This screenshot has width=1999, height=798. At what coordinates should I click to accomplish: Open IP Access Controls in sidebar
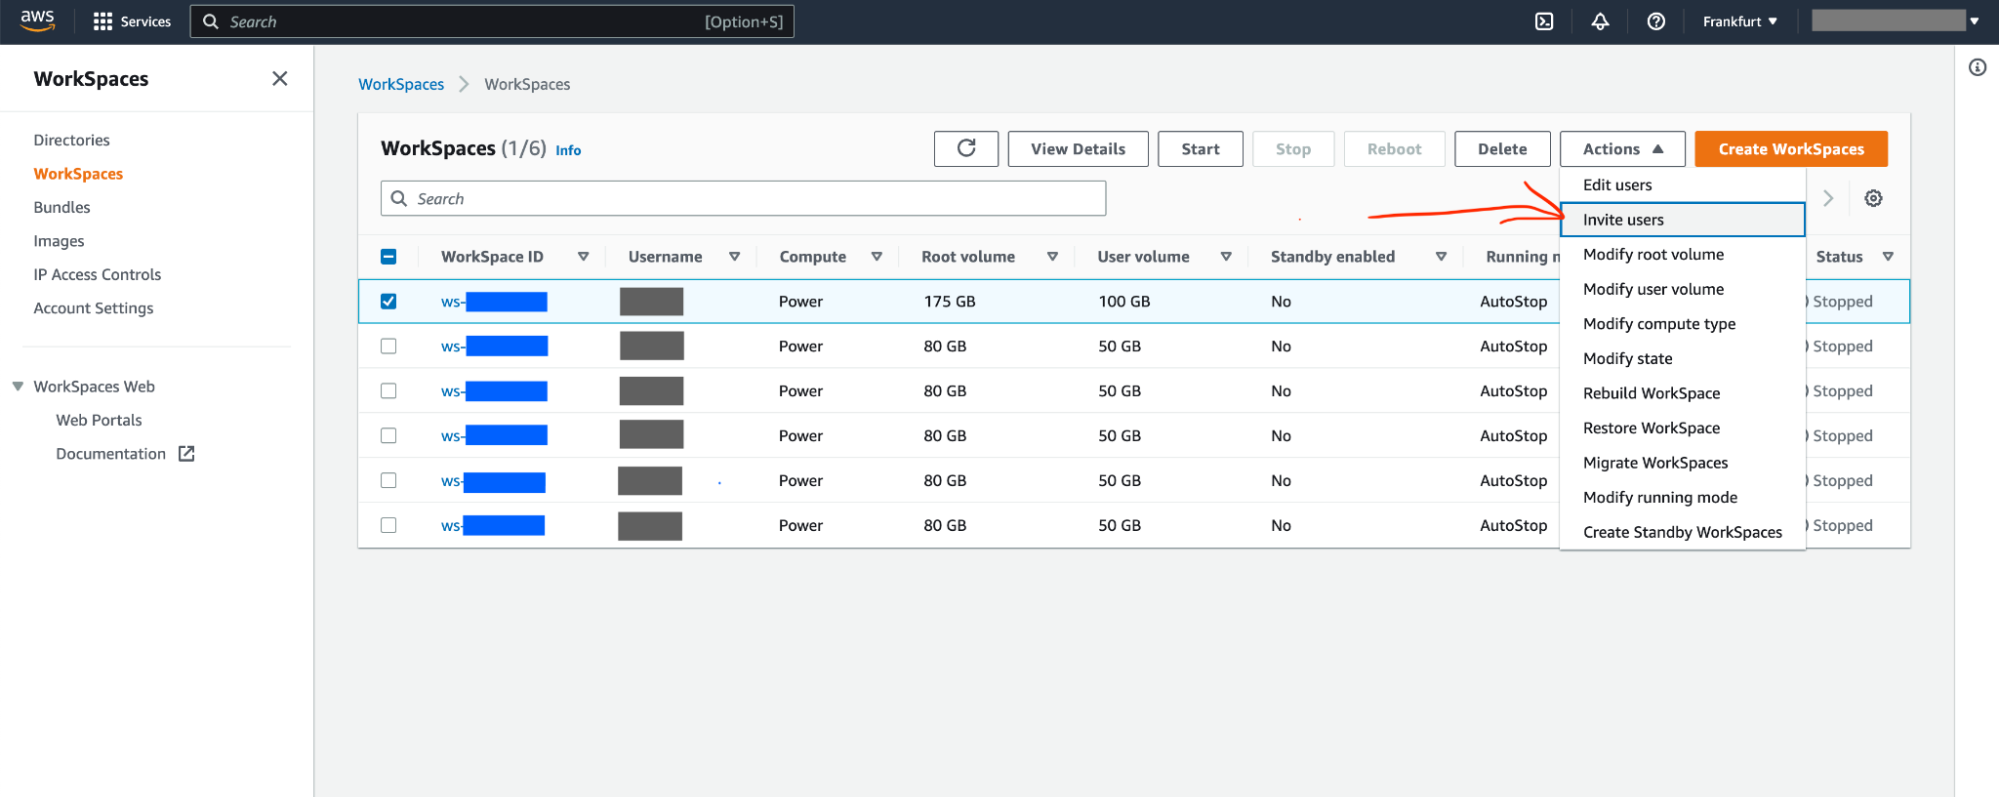coord(97,274)
